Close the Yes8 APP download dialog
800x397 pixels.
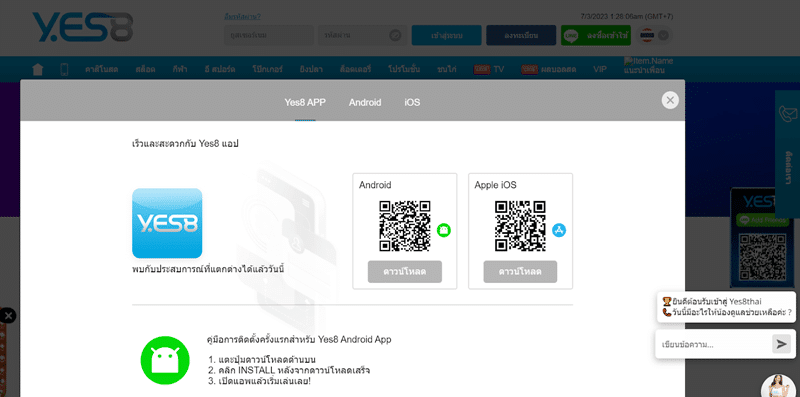[x=670, y=100]
